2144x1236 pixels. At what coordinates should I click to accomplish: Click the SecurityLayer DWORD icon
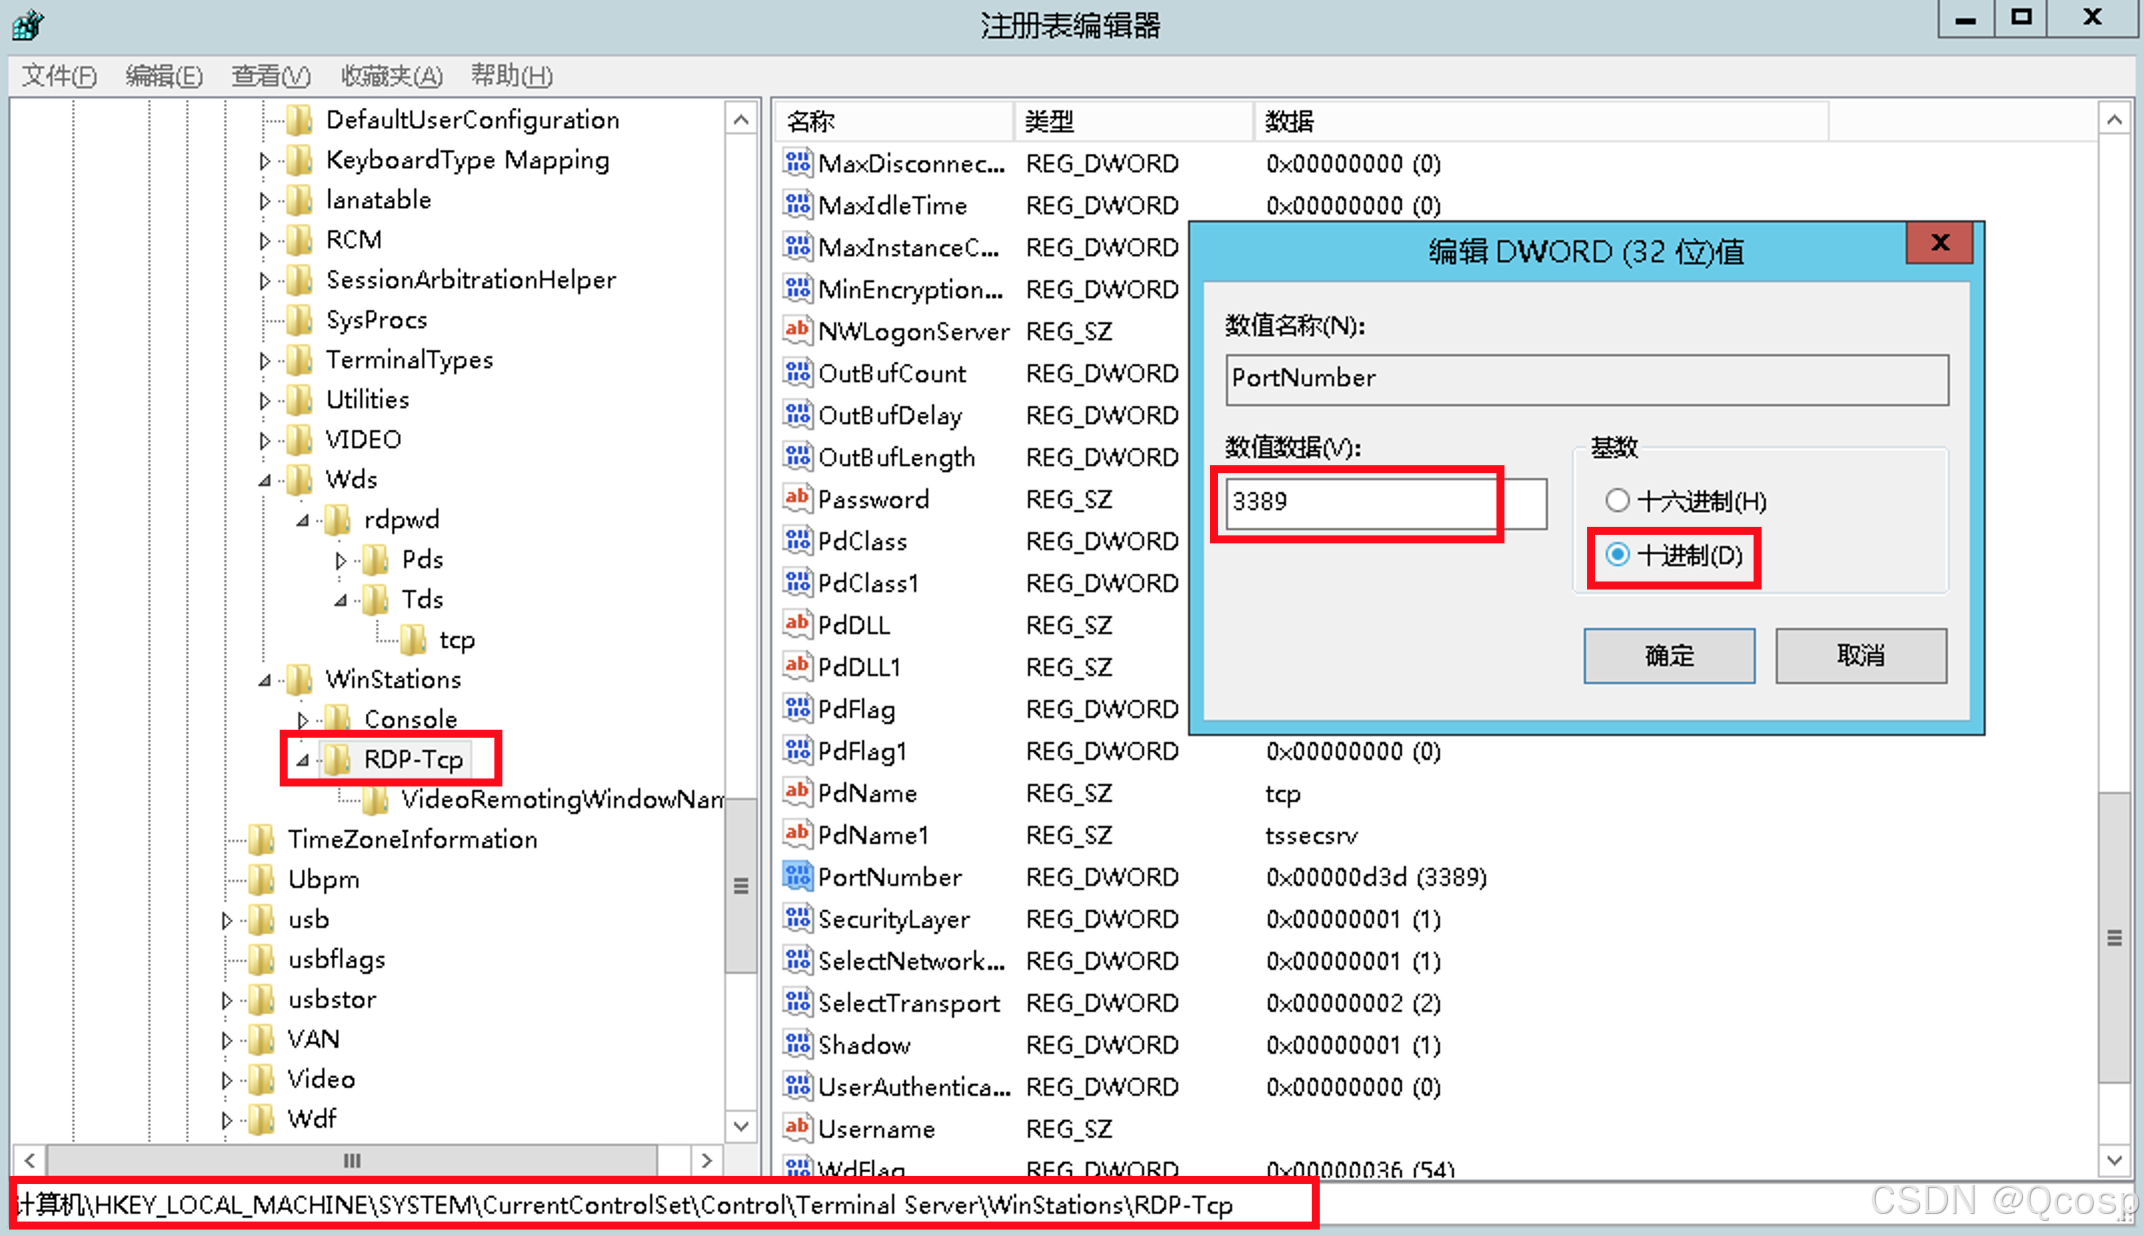click(x=797, y=918)
